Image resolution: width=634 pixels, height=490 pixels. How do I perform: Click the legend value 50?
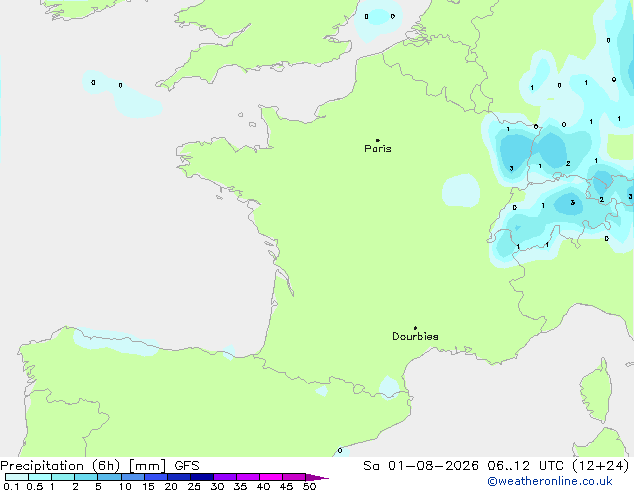(309, 486)
